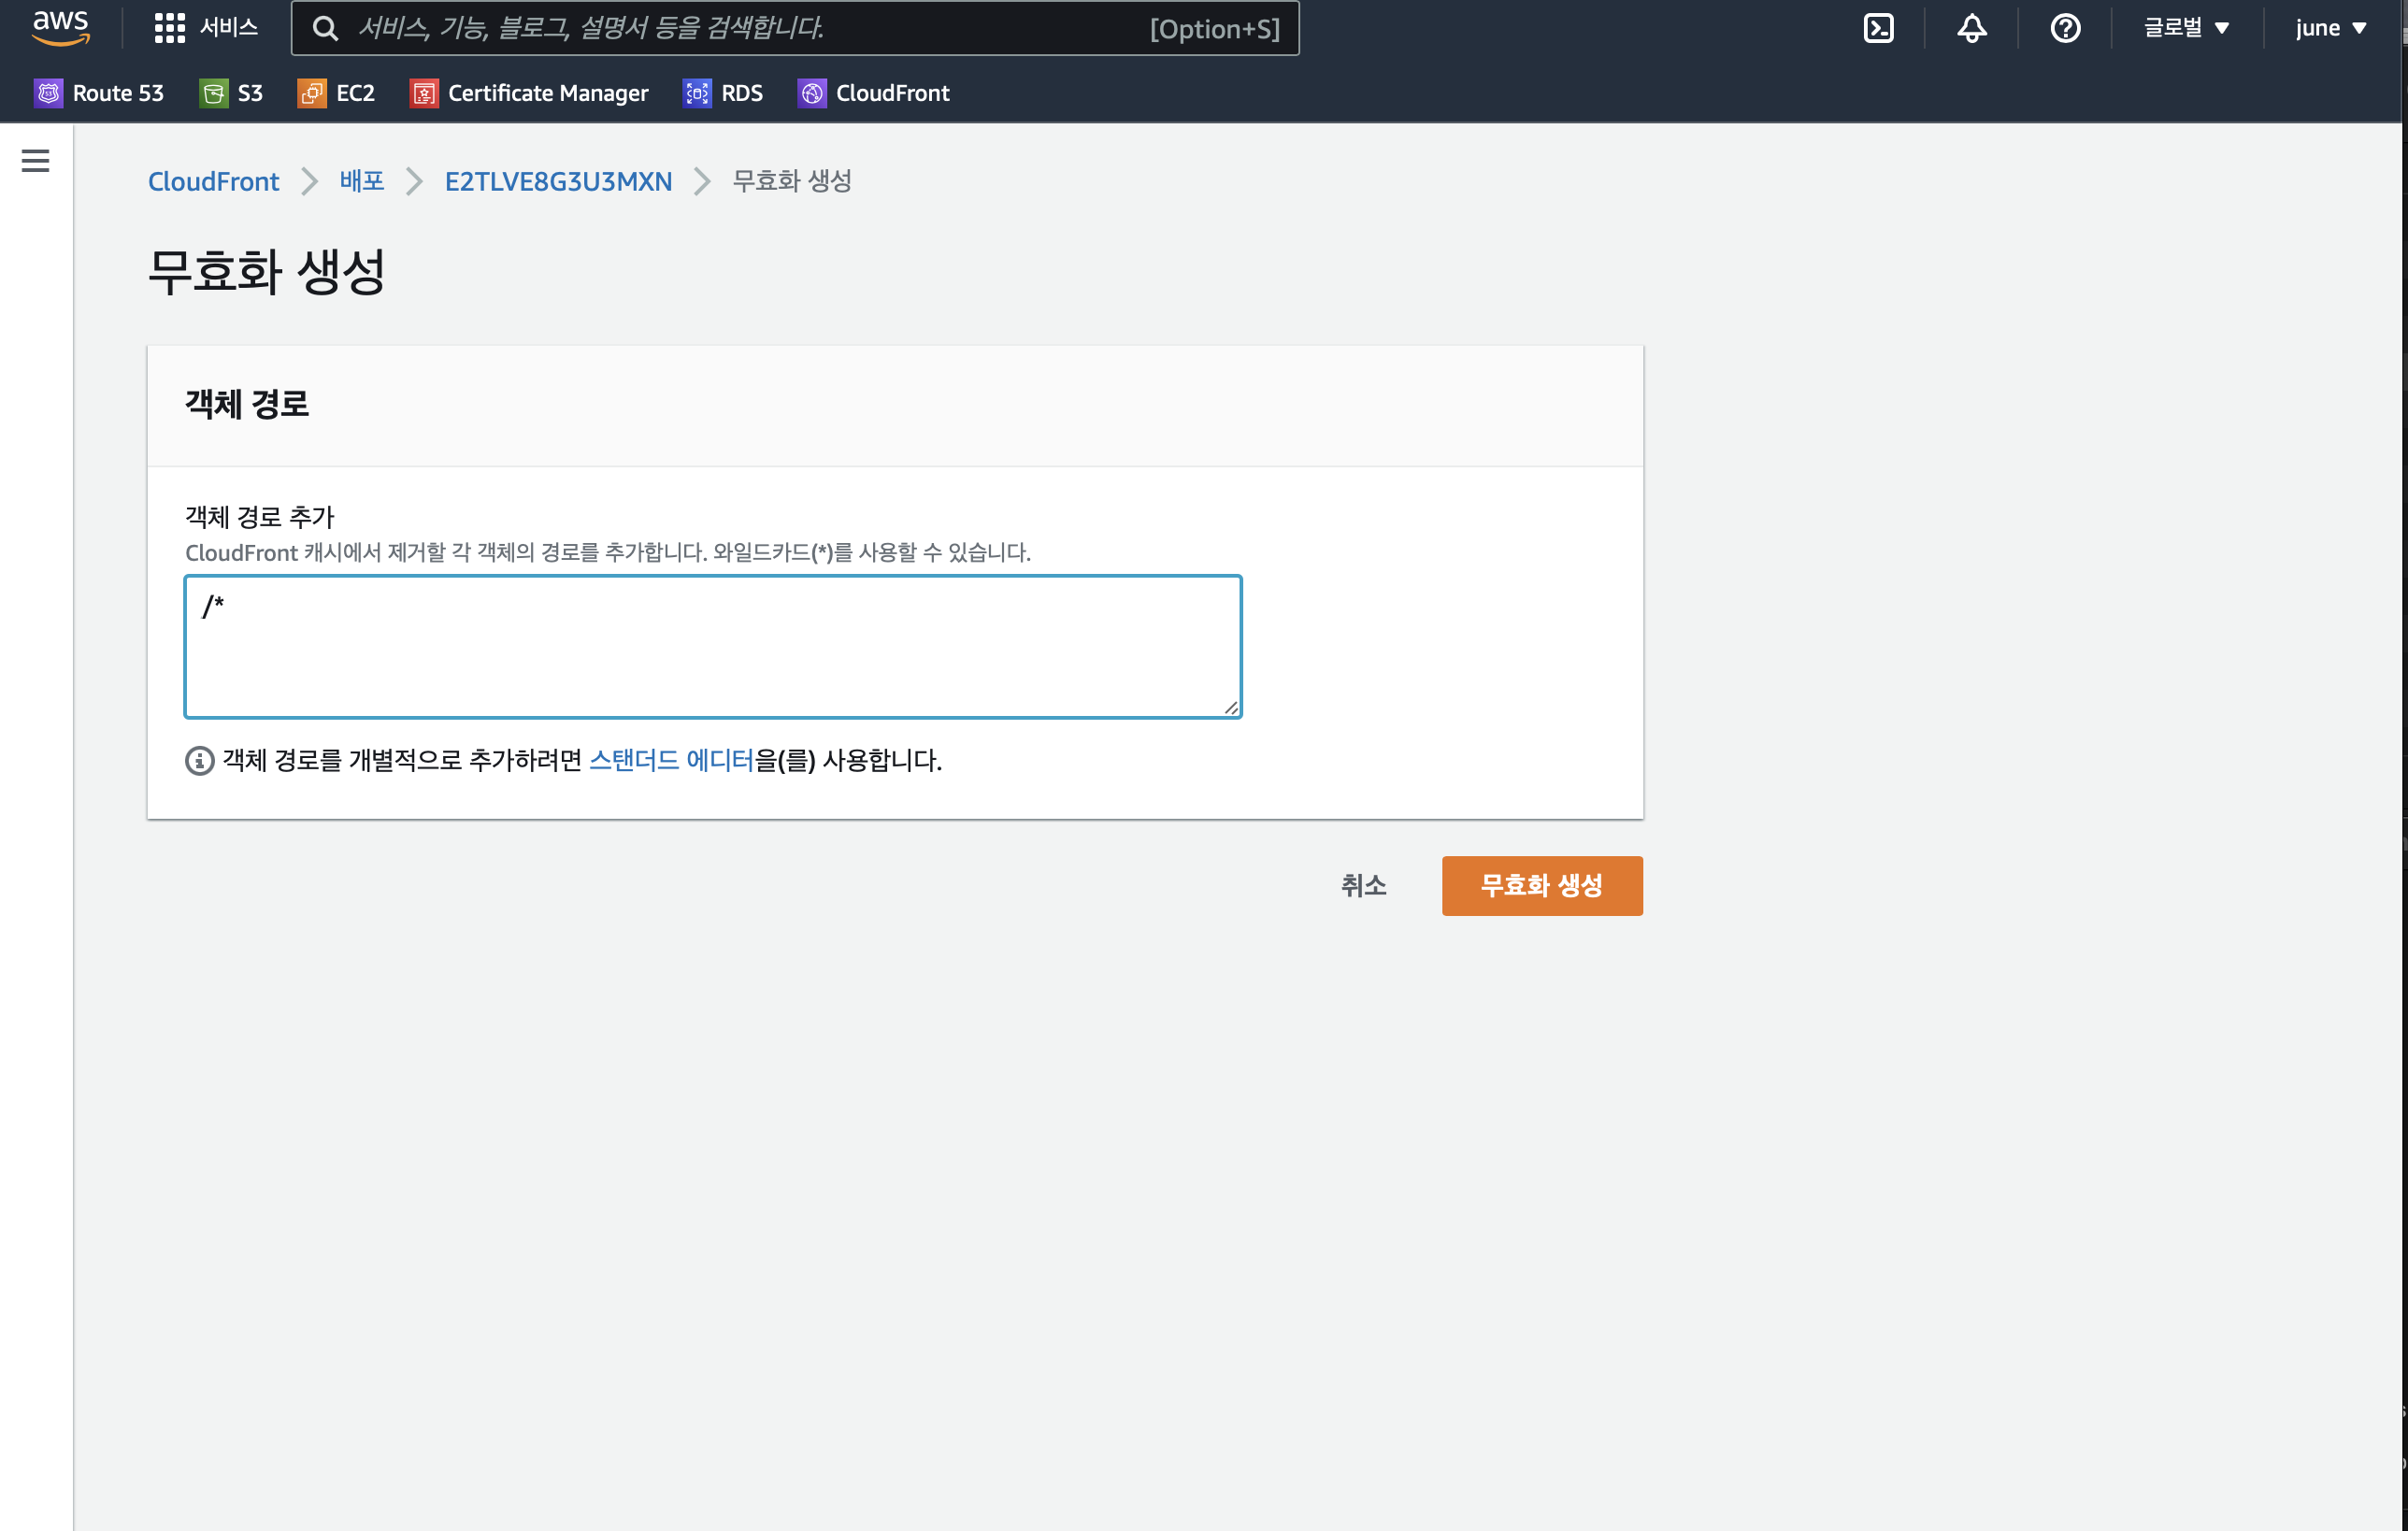
Task: Open the Route 53 favorites shortcut
Action: pyautogui.click(x=99, y=93)
